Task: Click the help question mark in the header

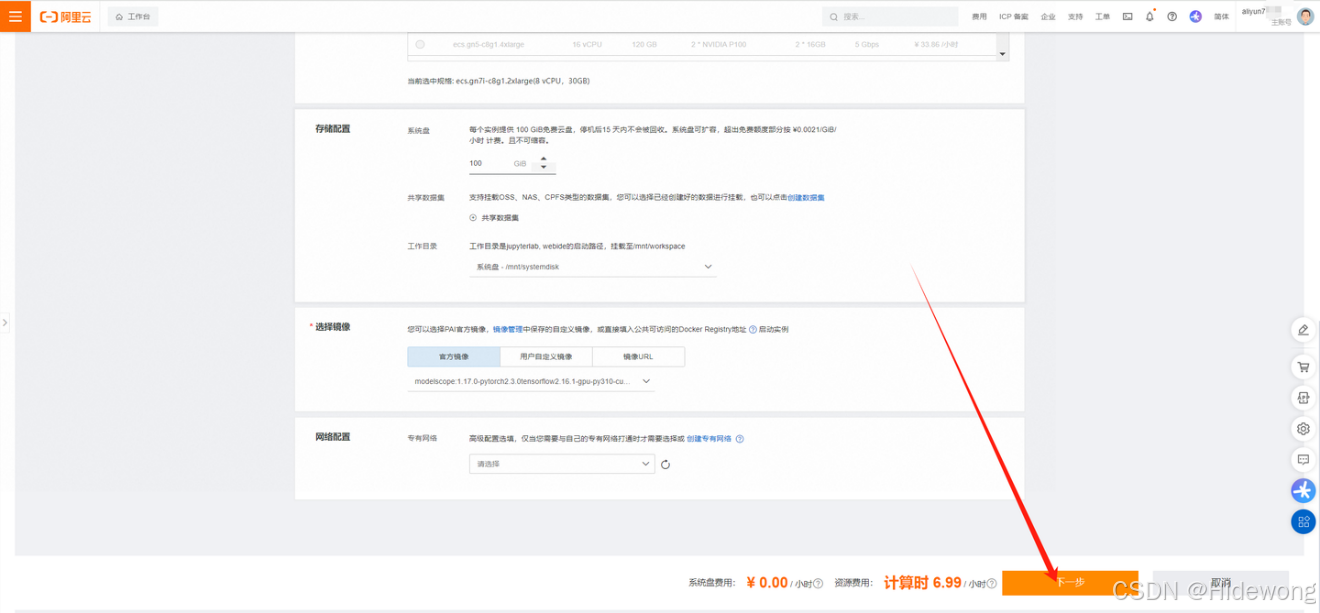Action: (1172, 17)
